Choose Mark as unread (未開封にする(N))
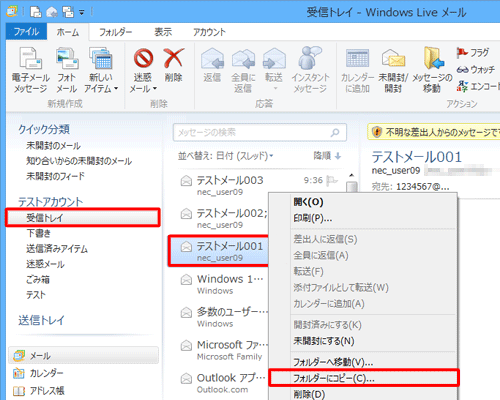Viewport: 500px width, 400px height. [363, 341]
